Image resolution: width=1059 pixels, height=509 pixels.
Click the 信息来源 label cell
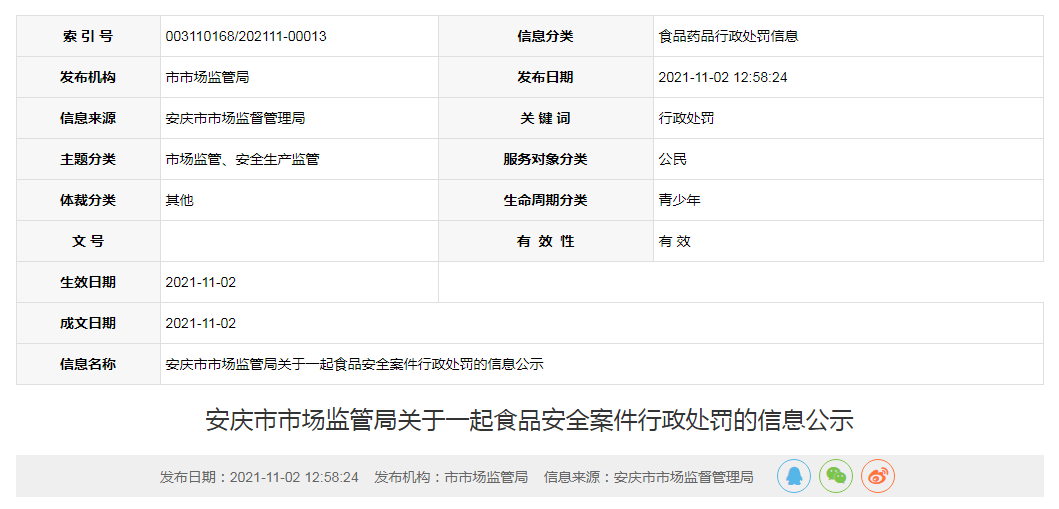(88, 119)
